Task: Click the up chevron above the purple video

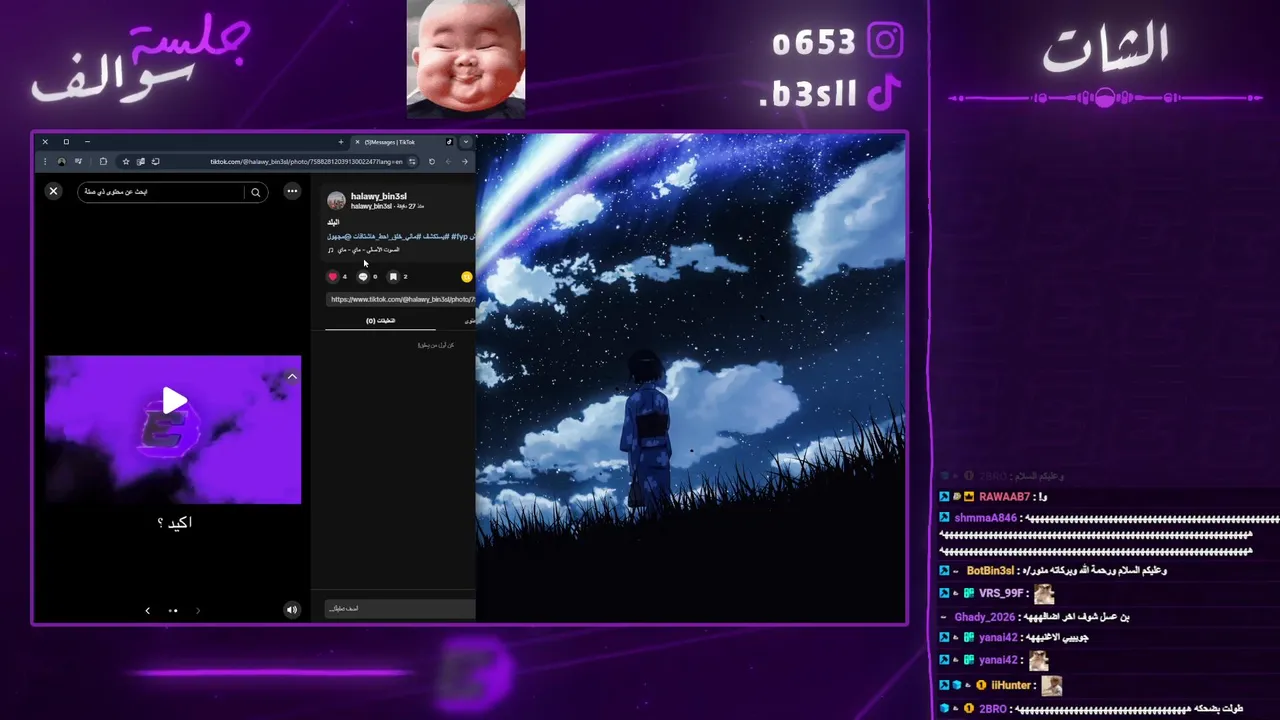Action: click(292, 377)
